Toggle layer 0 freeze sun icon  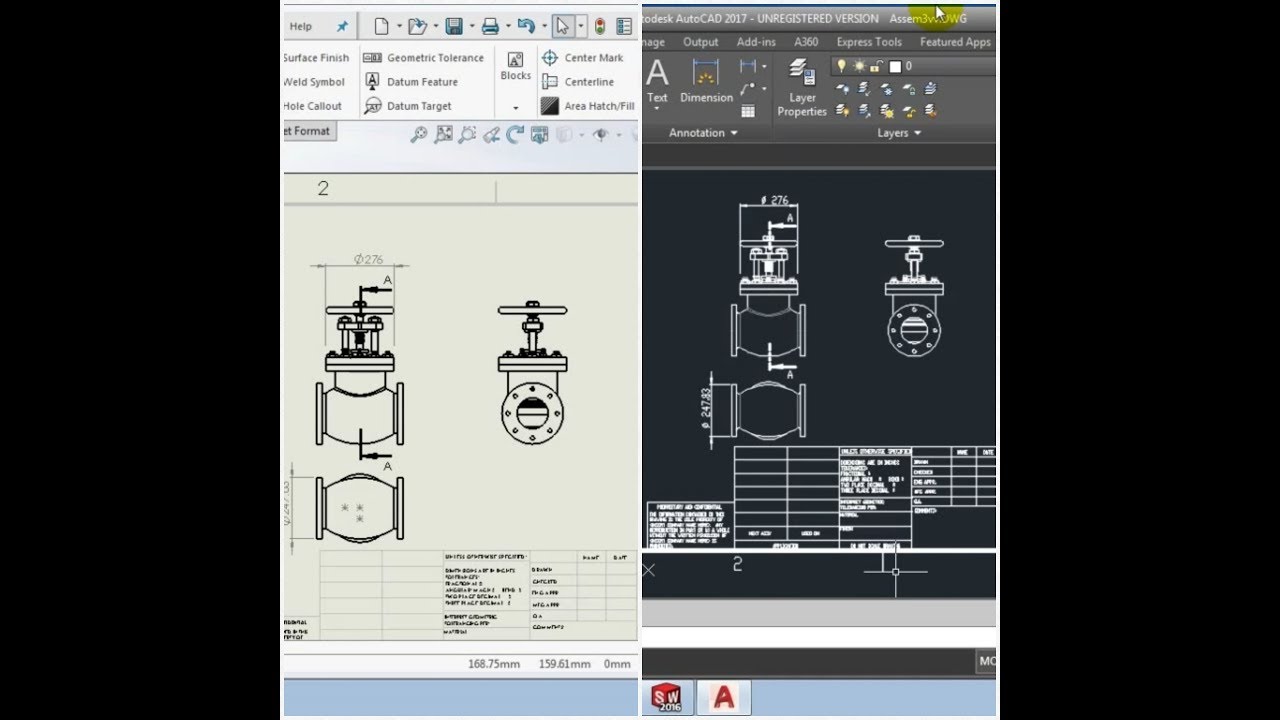(x=859, y=66)
